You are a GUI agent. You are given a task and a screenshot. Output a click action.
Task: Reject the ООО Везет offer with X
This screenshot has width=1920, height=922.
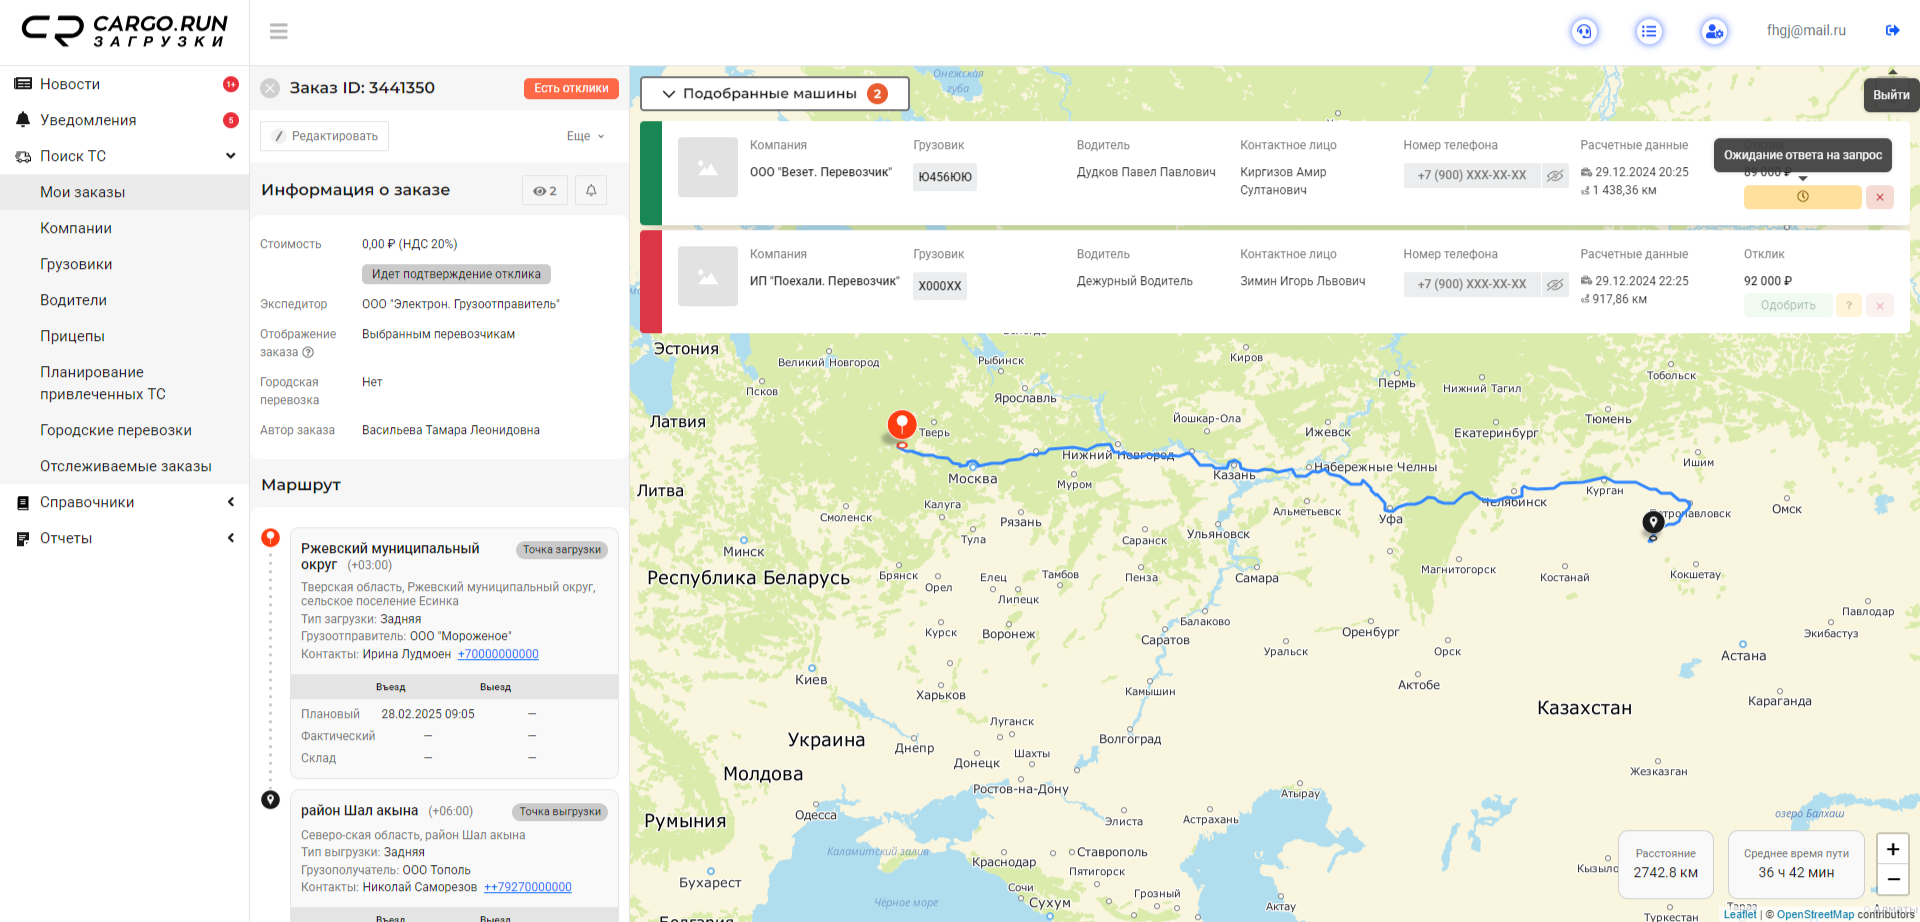(x=1880, y=197)
